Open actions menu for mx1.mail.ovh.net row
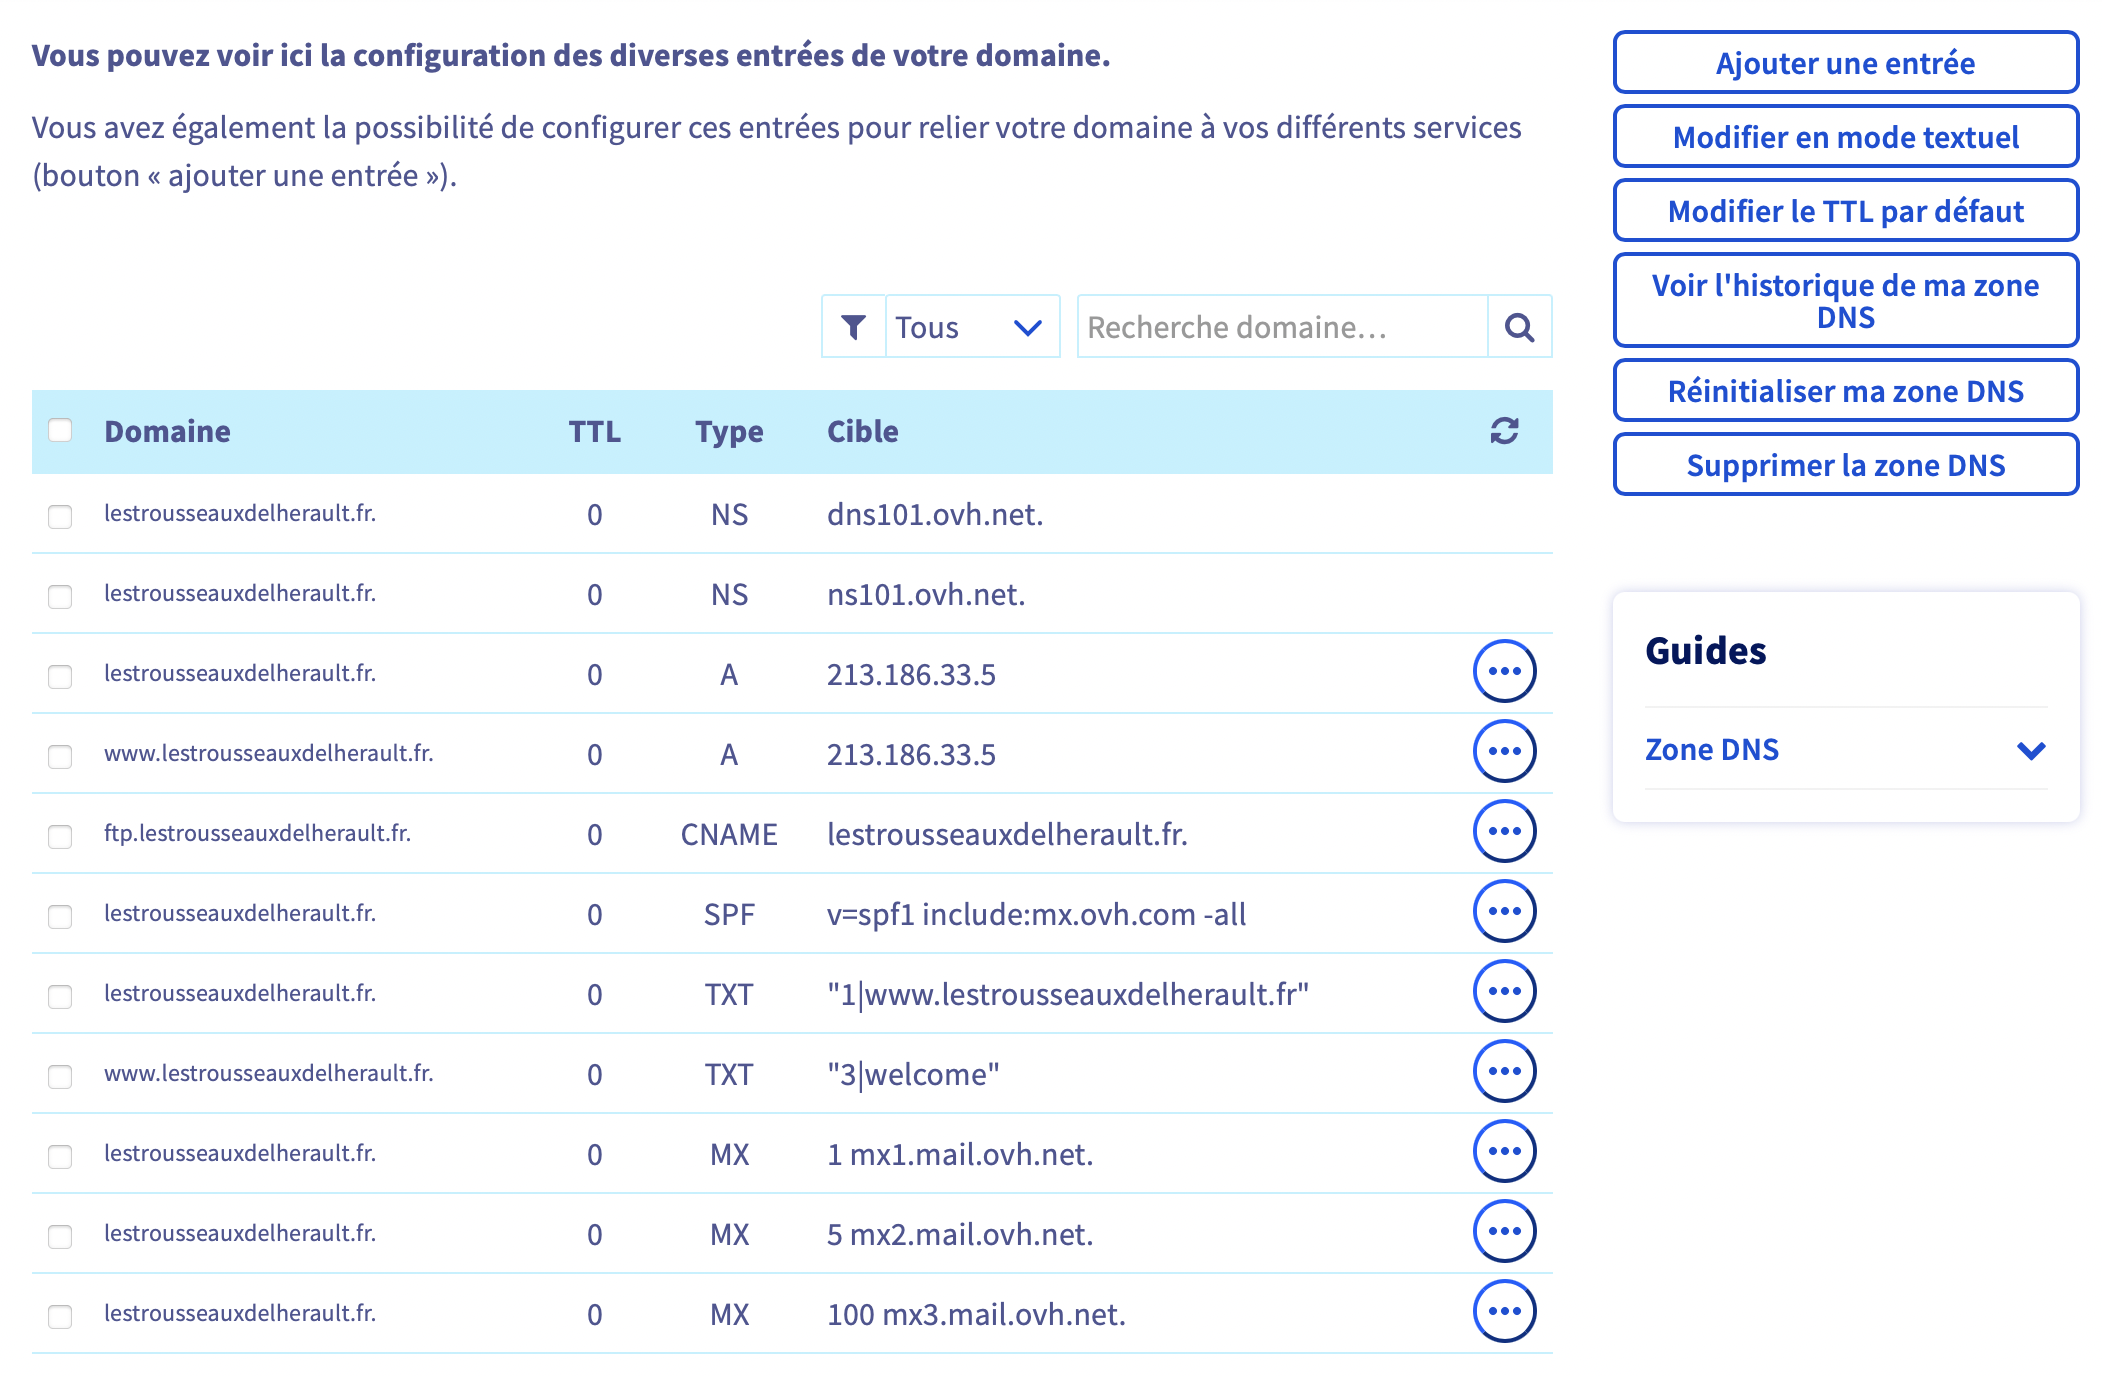The height and width of the screenshot is (1376, 2102). tap(1504, 1151)
